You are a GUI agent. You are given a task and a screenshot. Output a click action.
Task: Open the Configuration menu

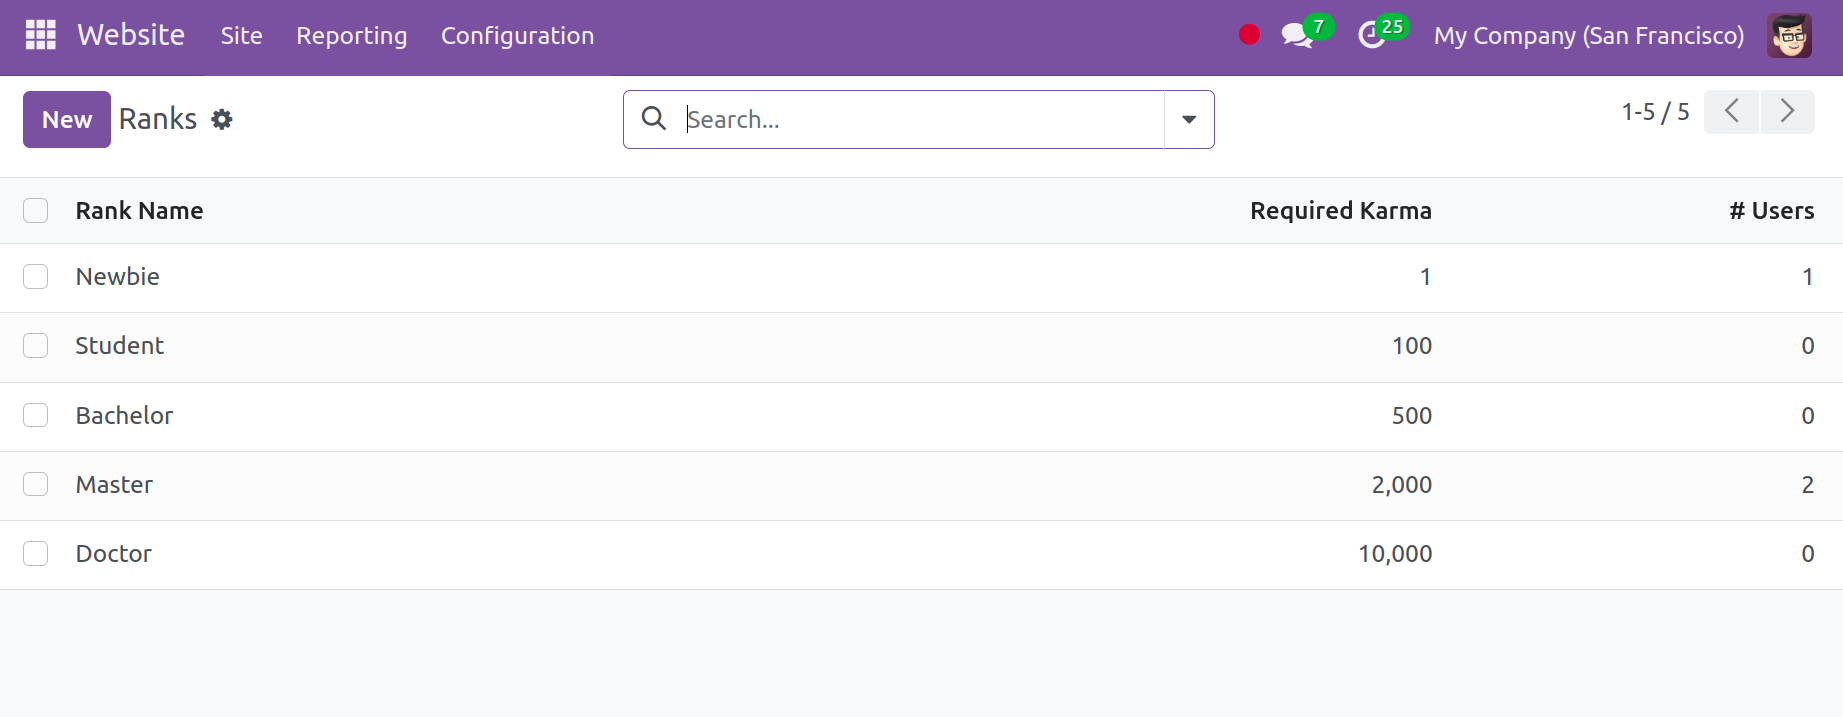tap(517, 36)
